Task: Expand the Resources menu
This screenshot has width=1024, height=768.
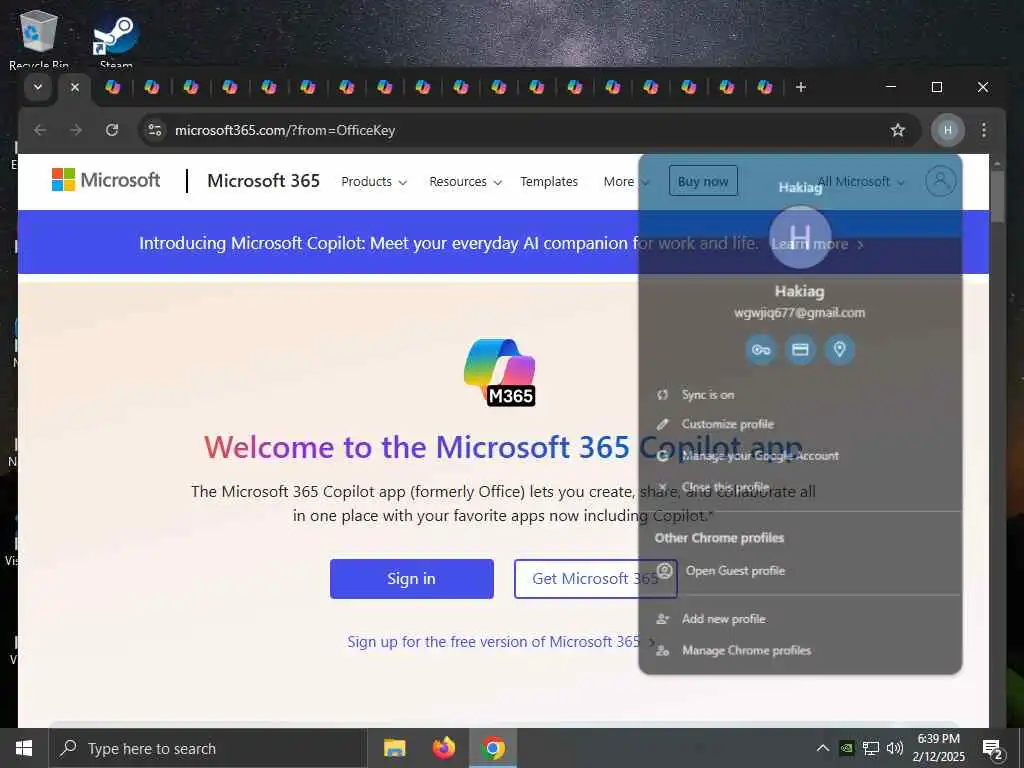Action: click(465, 182)
